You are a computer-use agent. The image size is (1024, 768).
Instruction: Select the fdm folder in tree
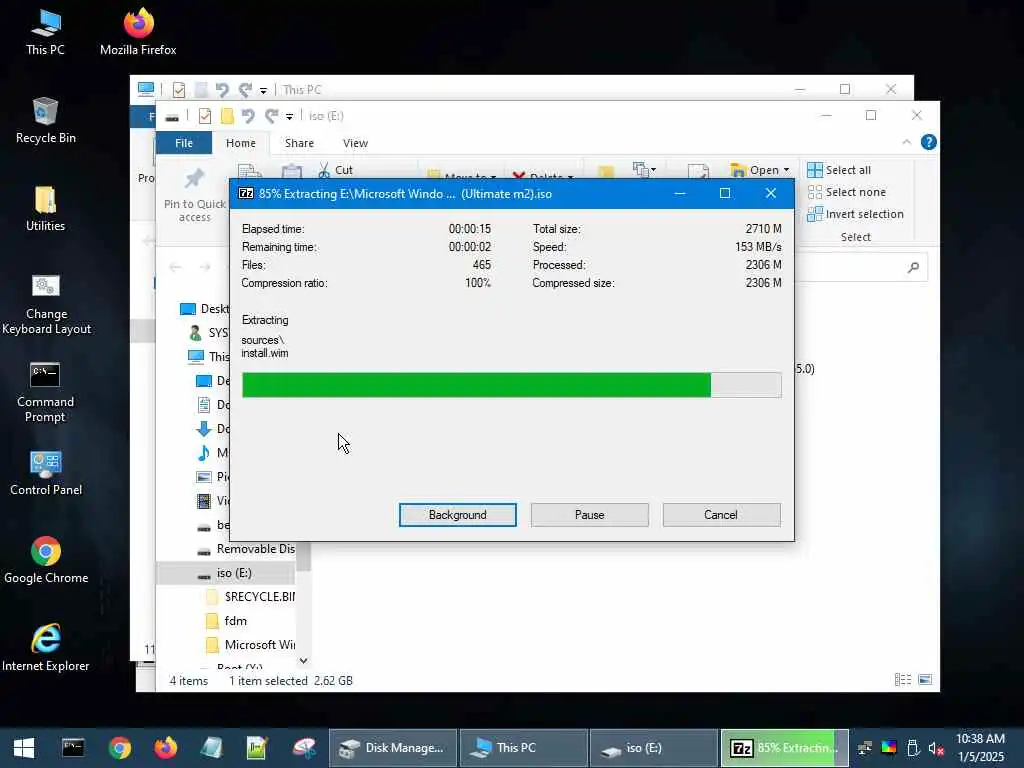click(x=227, y=620)
